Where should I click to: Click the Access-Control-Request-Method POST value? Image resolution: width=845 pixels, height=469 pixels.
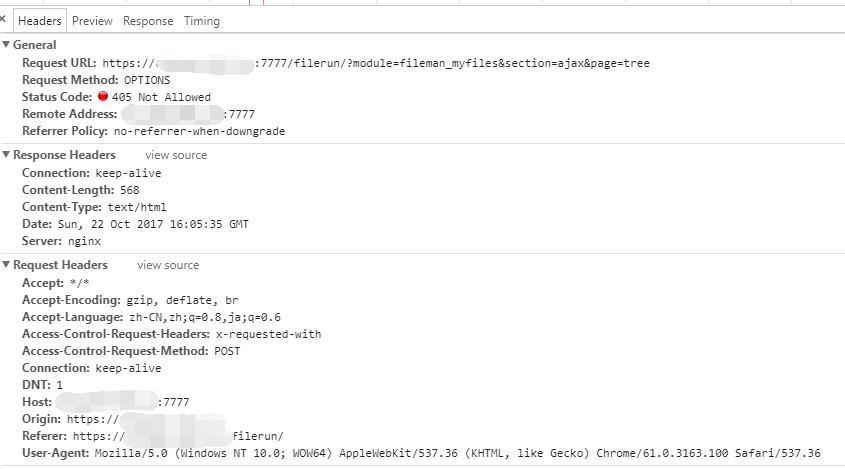tap(227, 351)
